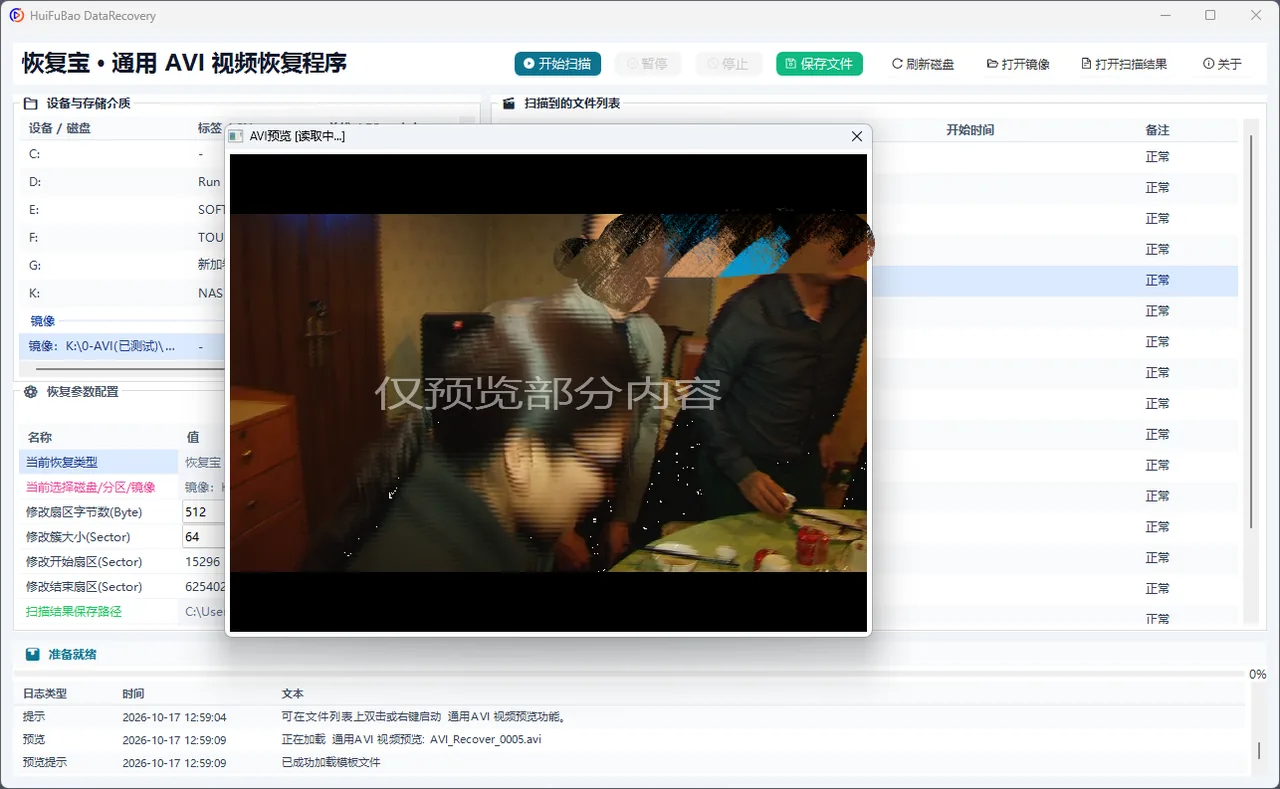Screen dimensions: 1280x789
Task: Select the highlighted blue row in file list
Action: (x=1054, y=280)
